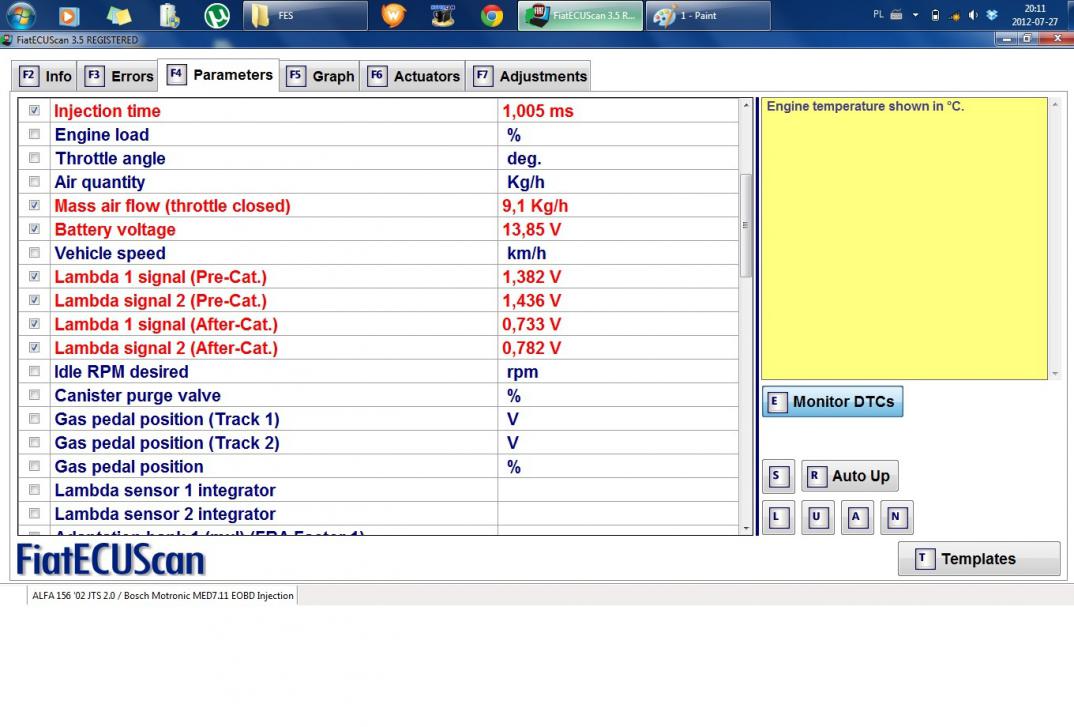The image size is (1074, 727).
Task: Click the yellow description help panel
Action: [904, 238]
